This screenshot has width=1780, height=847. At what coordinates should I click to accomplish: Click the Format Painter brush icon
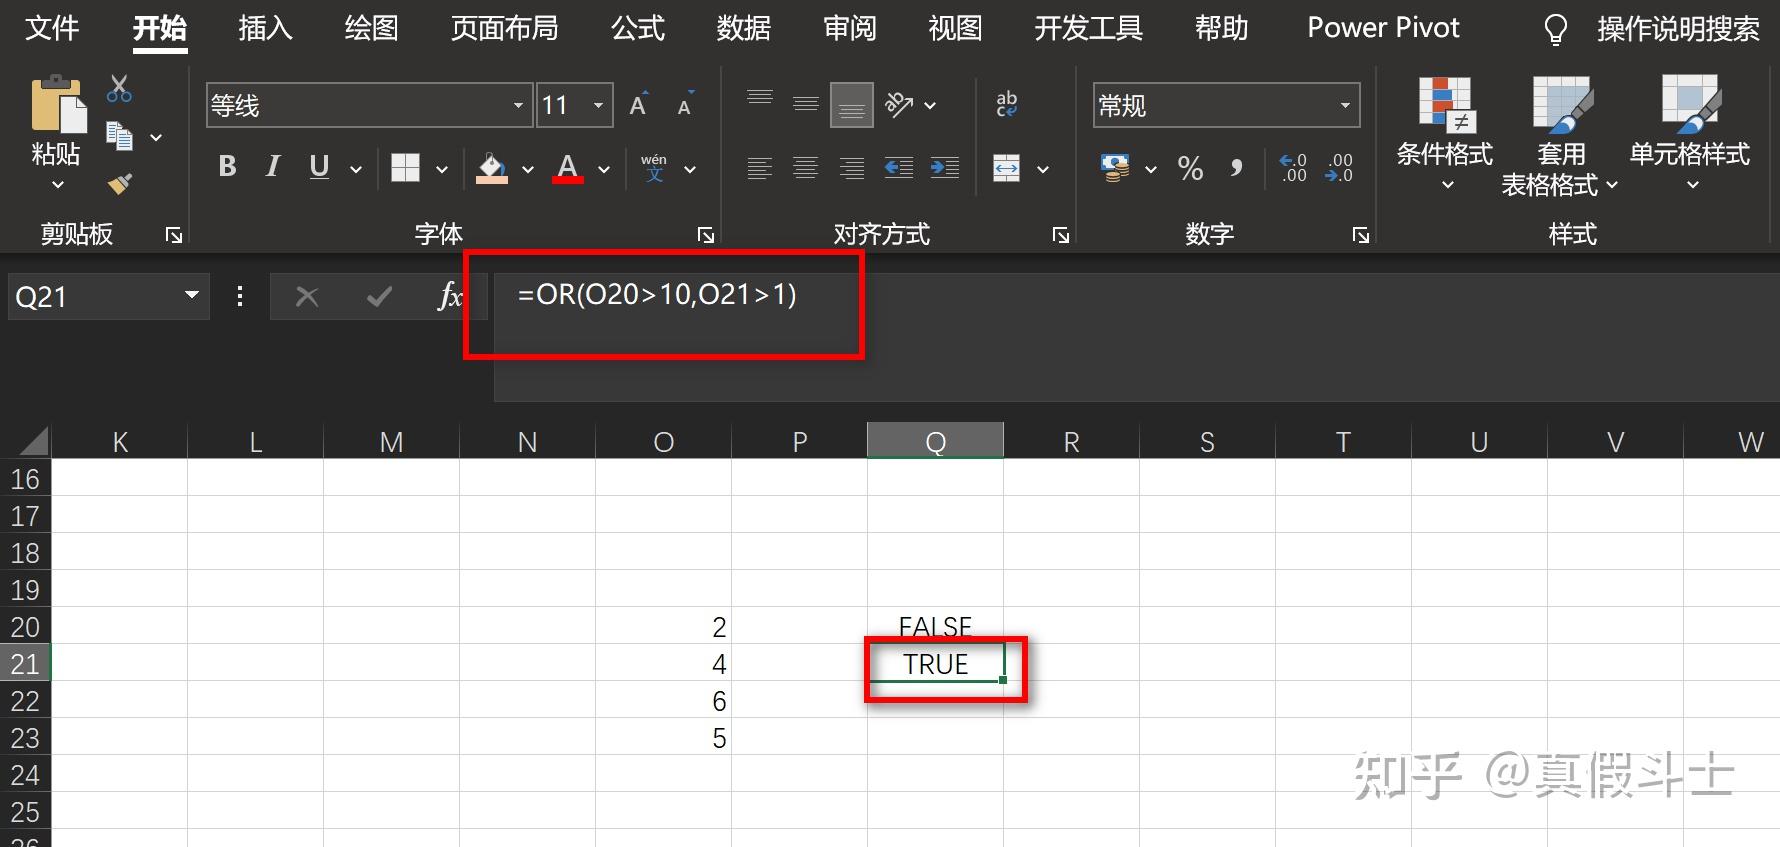[x=119, y=183]
